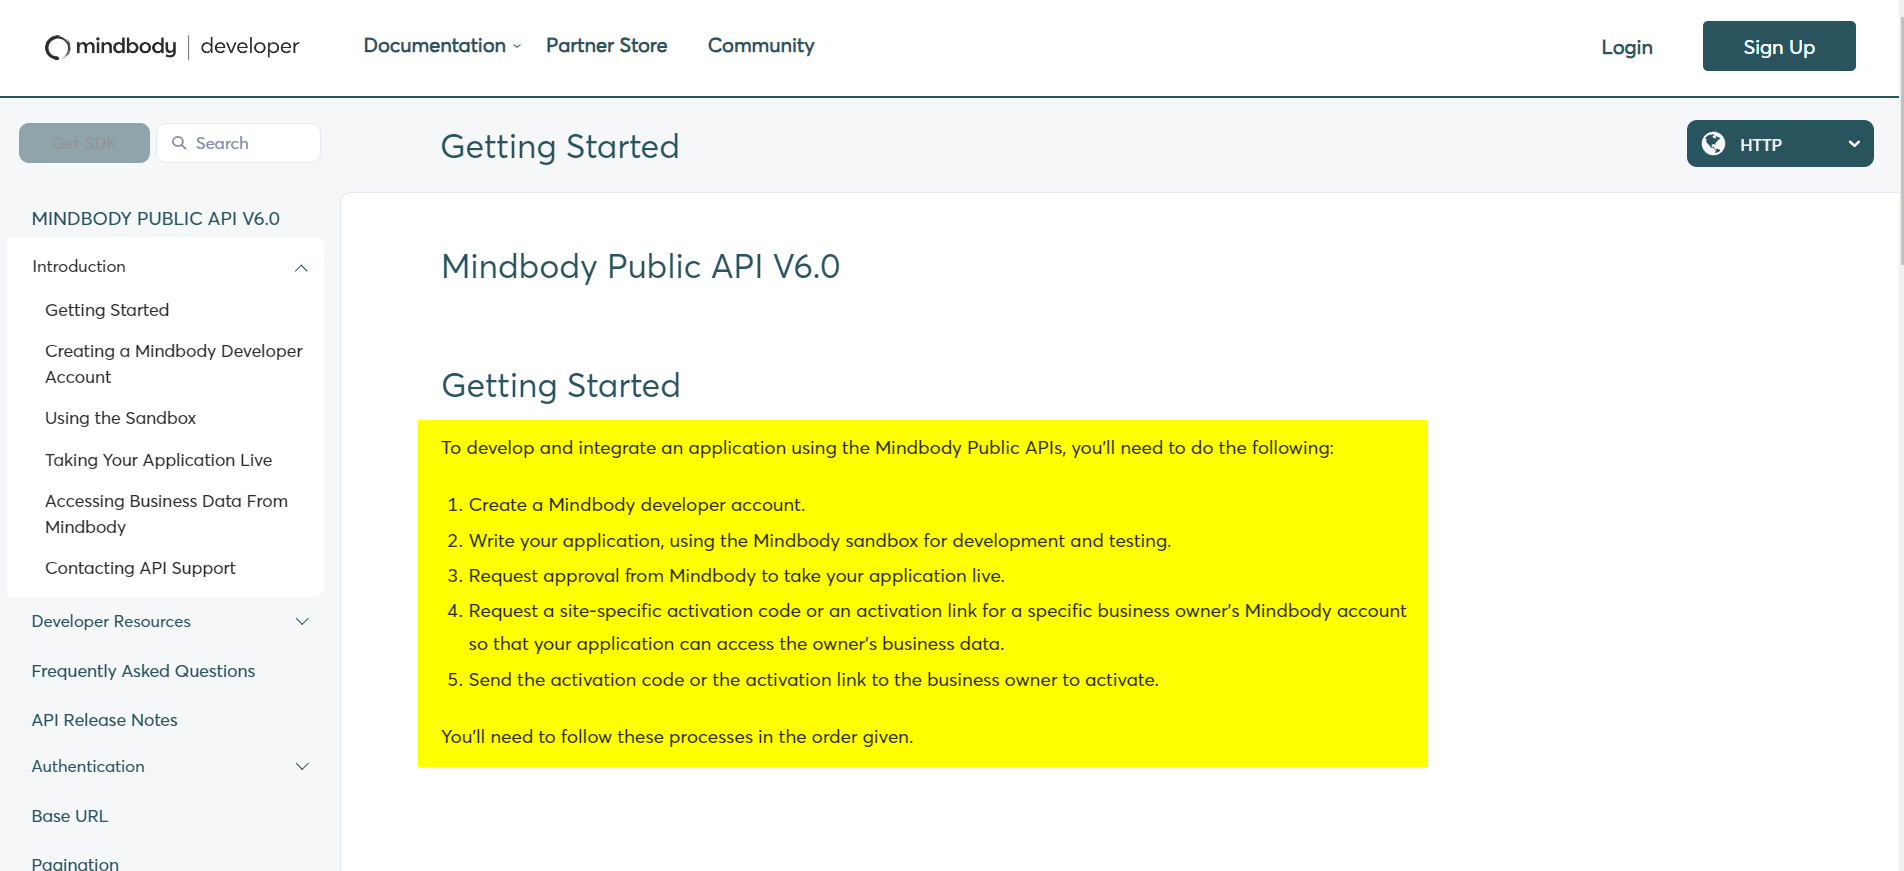Open the HTTP language dropdown
Viewport: 1904px width, 871px height.
(x=1780, y=144)
